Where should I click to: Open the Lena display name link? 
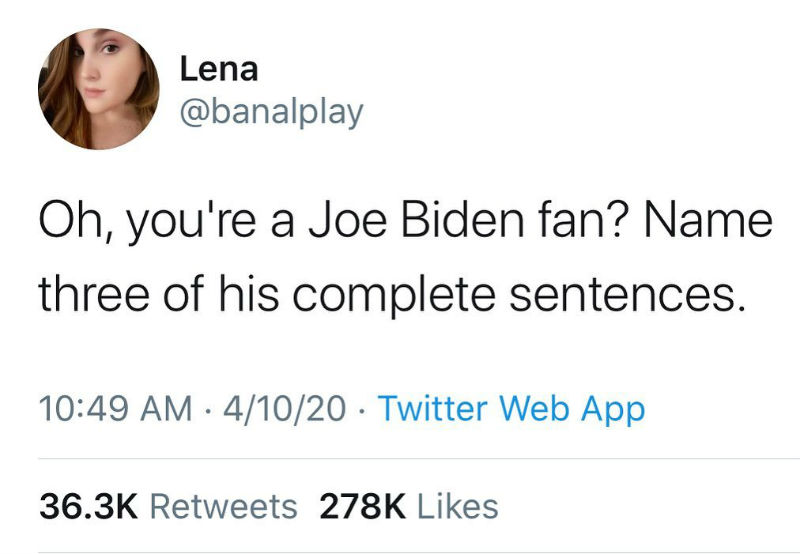click(219, 69)
